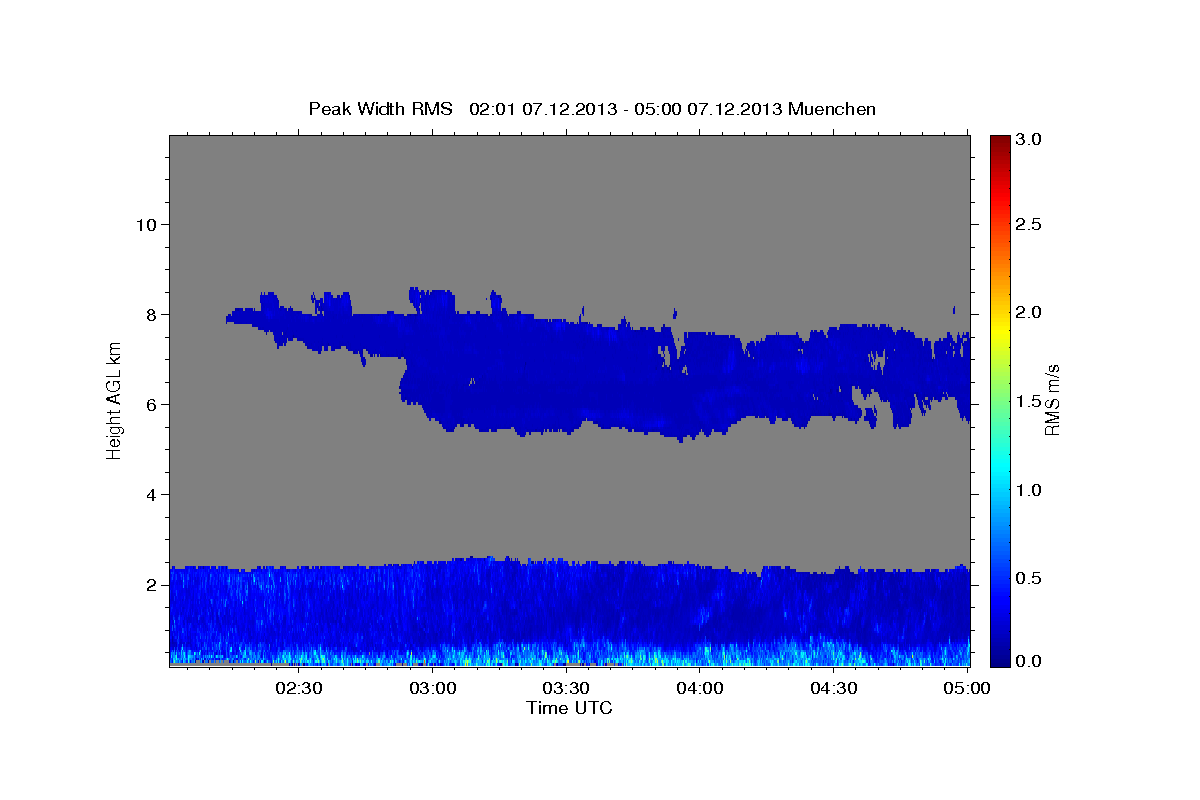Click the colorbar value 1.5
The image size is (1200, 800).
pos(1030,401)
